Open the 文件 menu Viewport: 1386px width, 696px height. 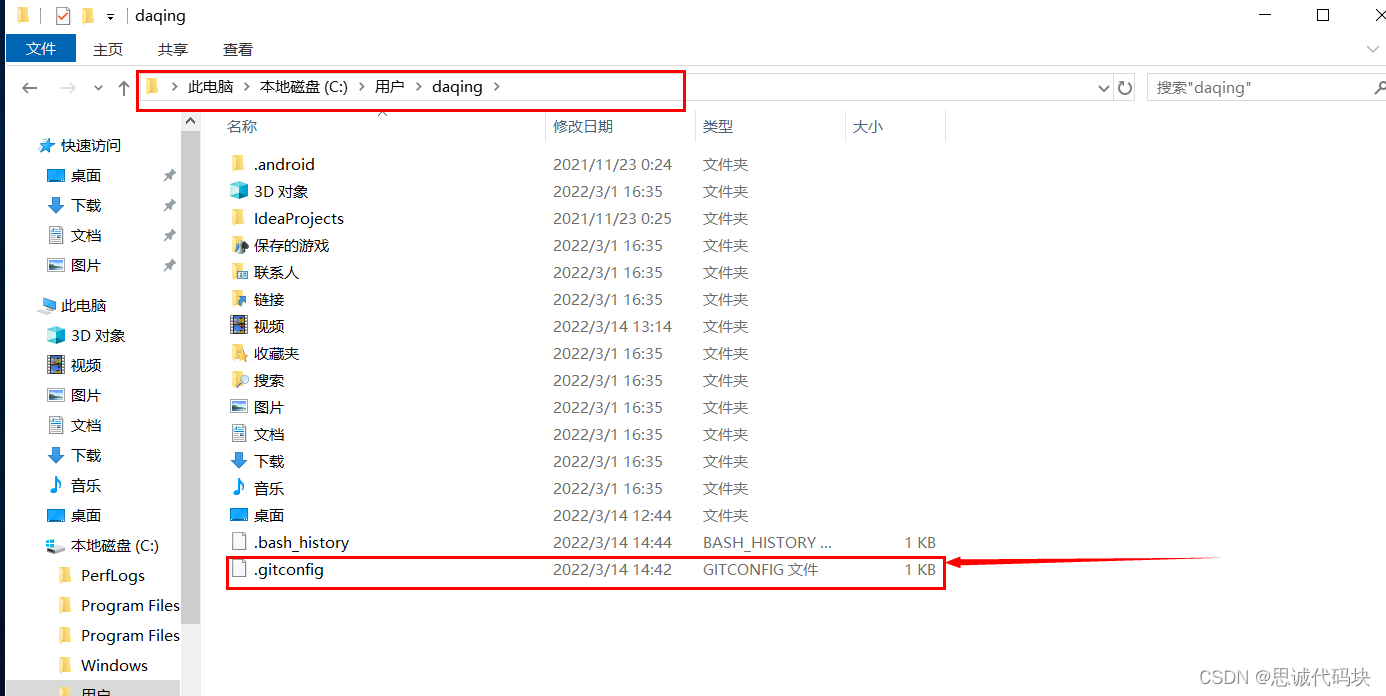(x=41, y=49)
